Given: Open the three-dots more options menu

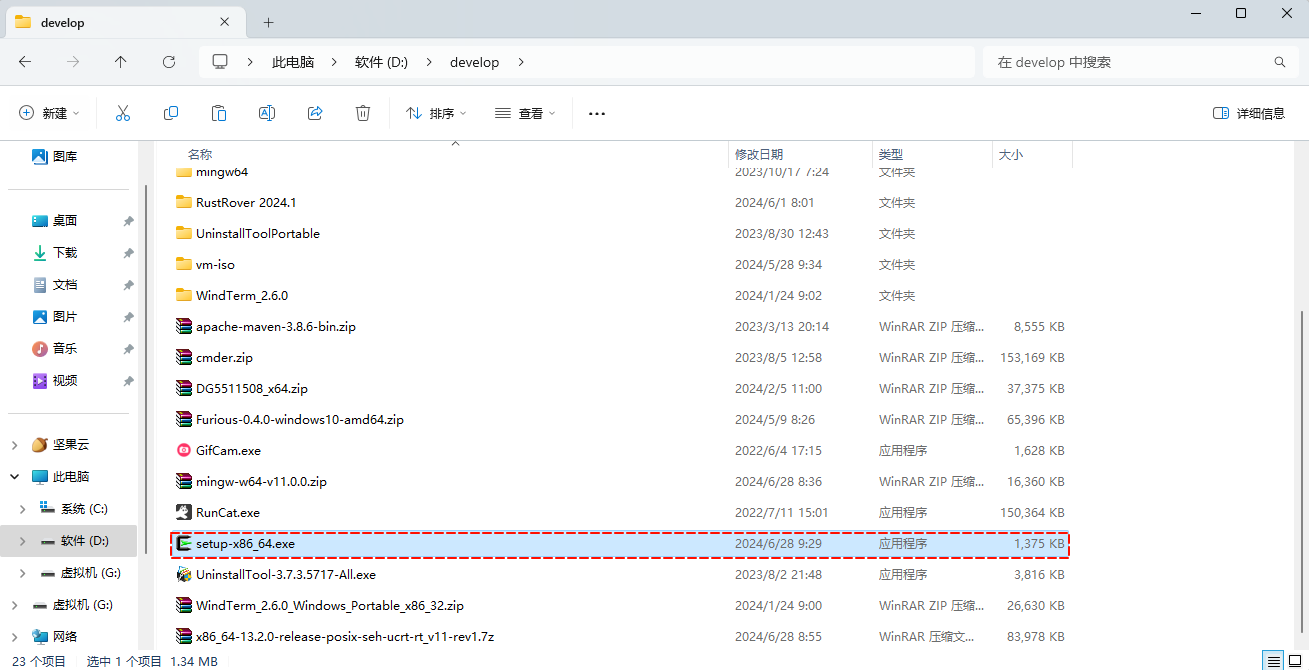Looking at the screenshot, I should 597,114.
